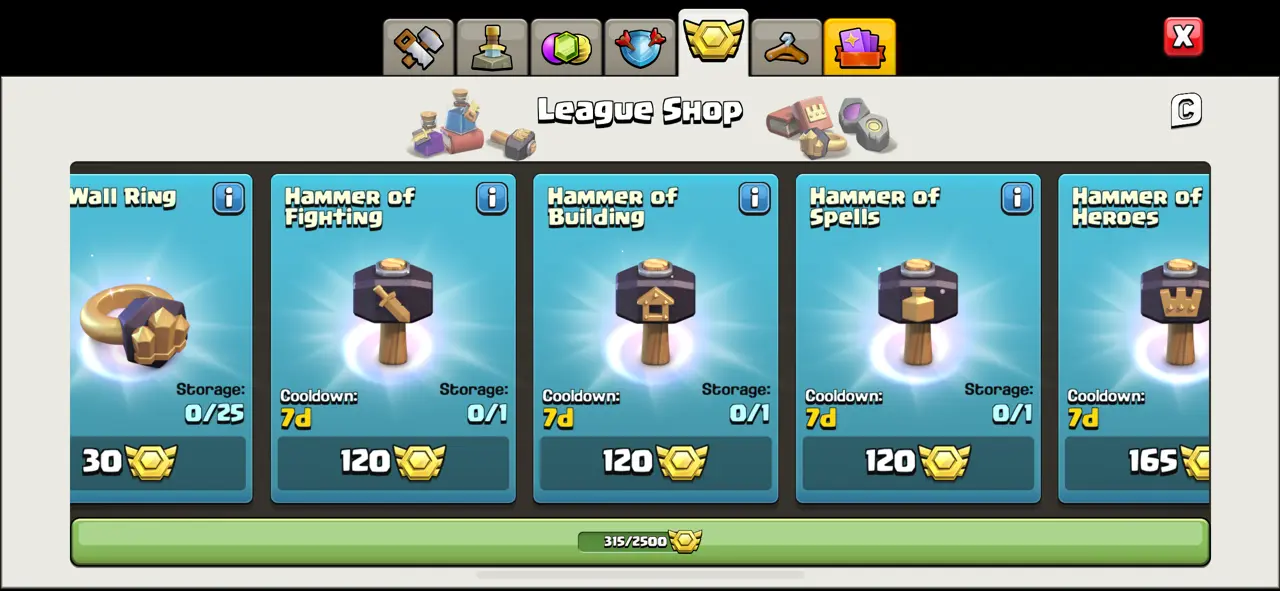The image size is (1280, 591).
Task: Open the orange treasure chest tab
Action: [860, 47]
